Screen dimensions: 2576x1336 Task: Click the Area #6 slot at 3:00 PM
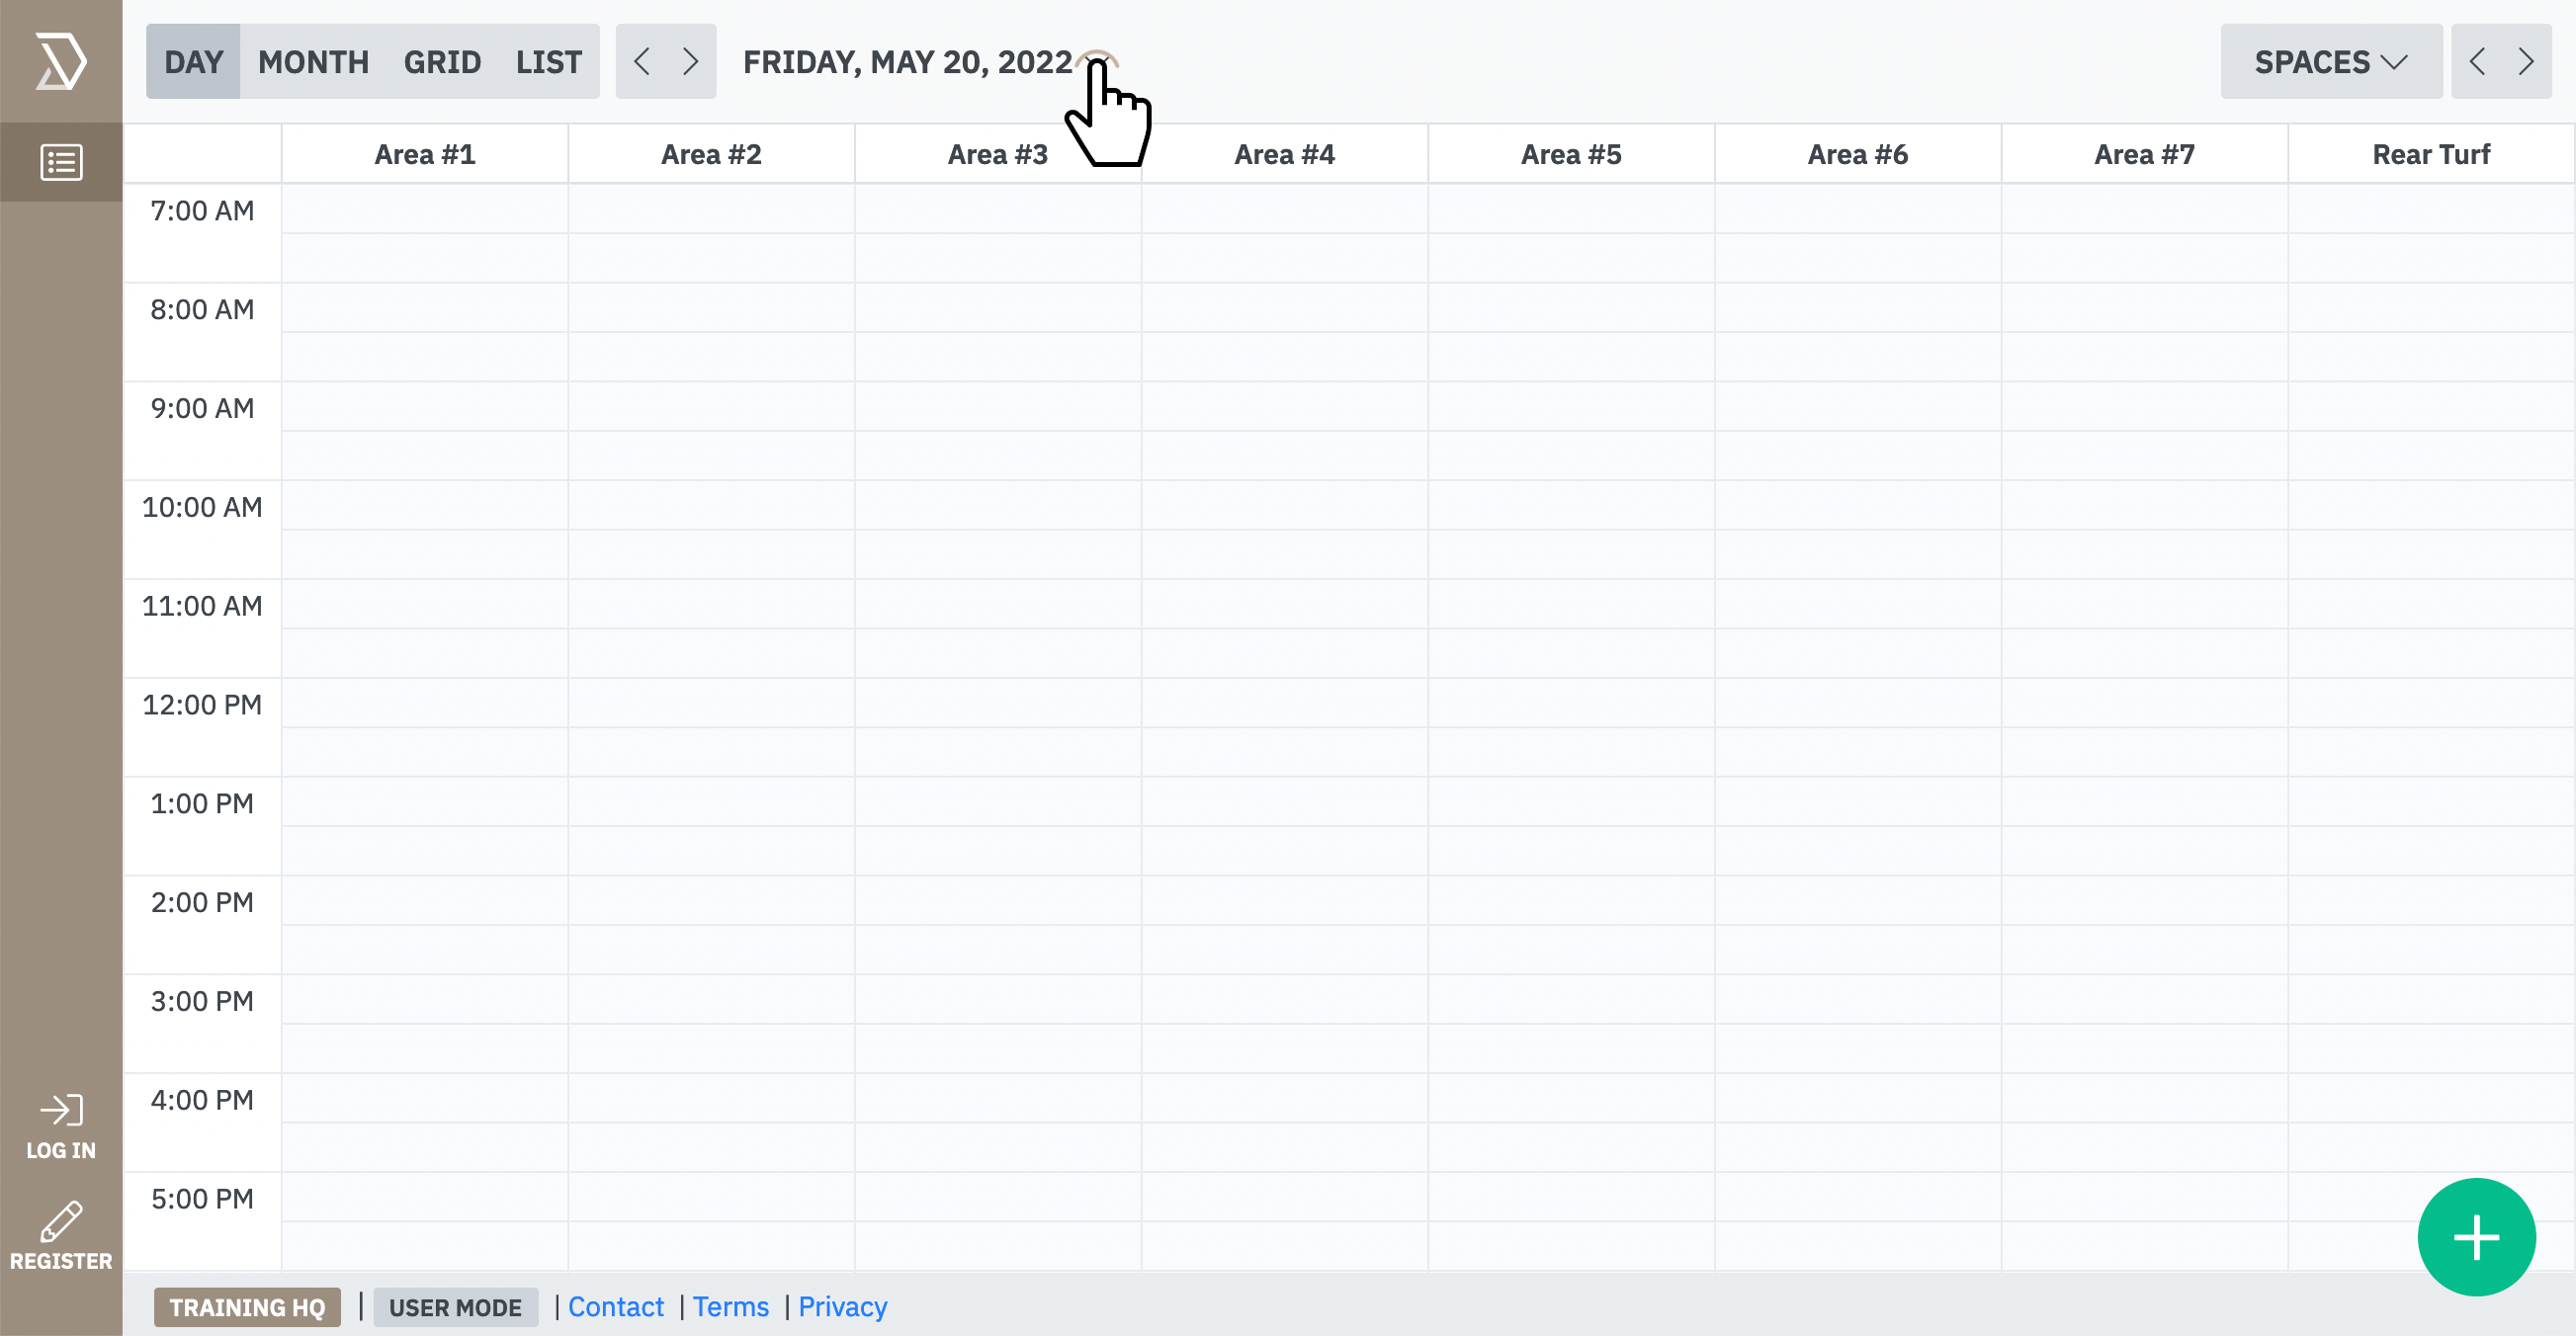click(x=1858, y=999)
